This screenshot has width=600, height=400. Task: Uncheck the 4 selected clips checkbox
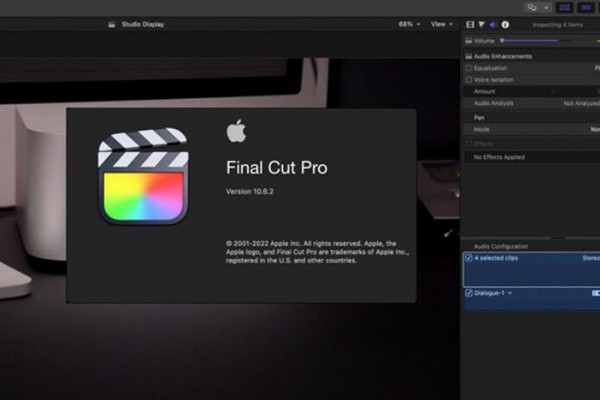(469, 258)
